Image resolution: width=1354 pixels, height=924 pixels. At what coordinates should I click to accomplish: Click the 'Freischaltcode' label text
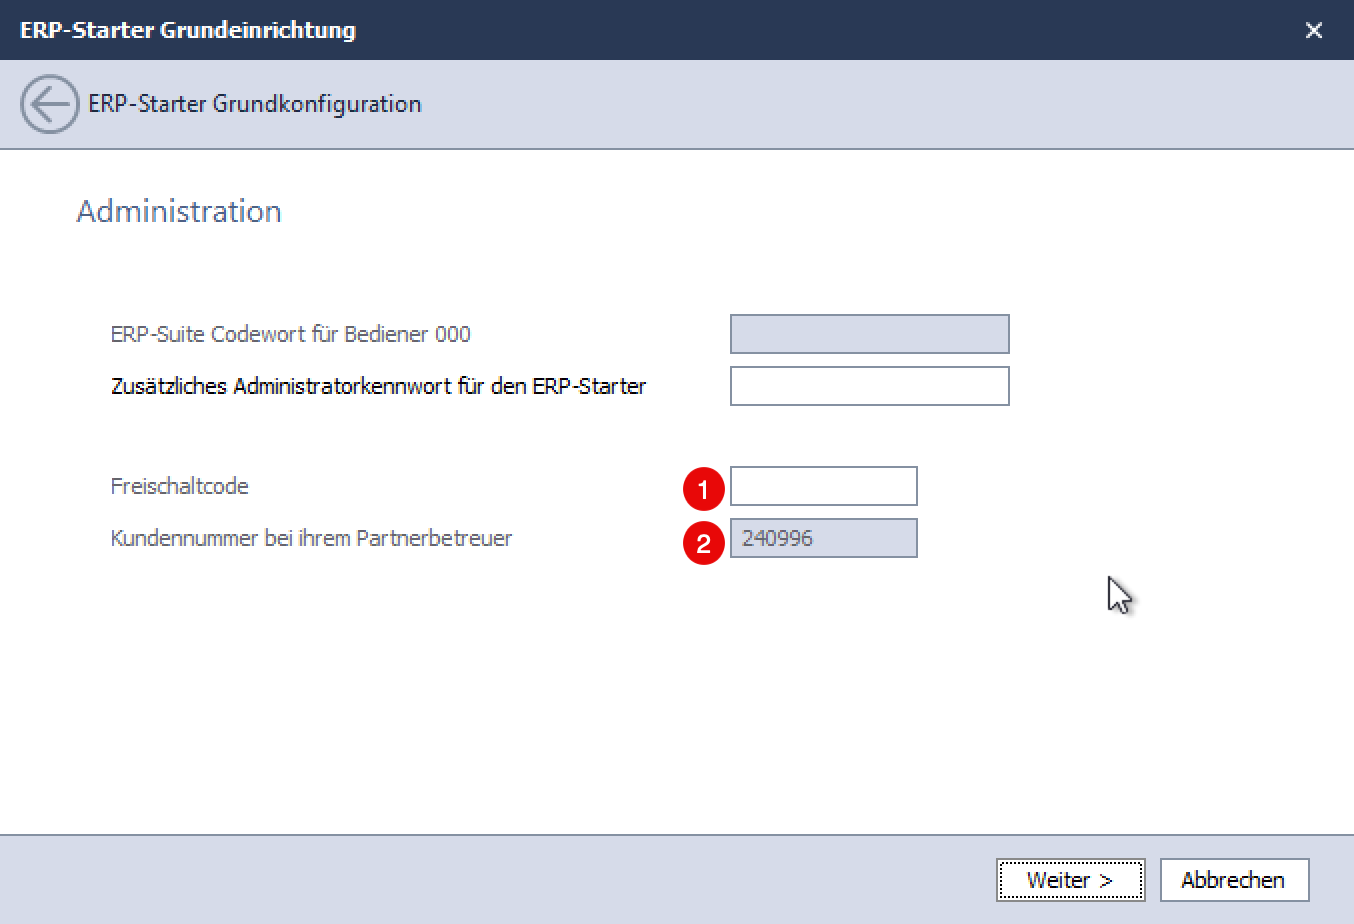[180, 486]
